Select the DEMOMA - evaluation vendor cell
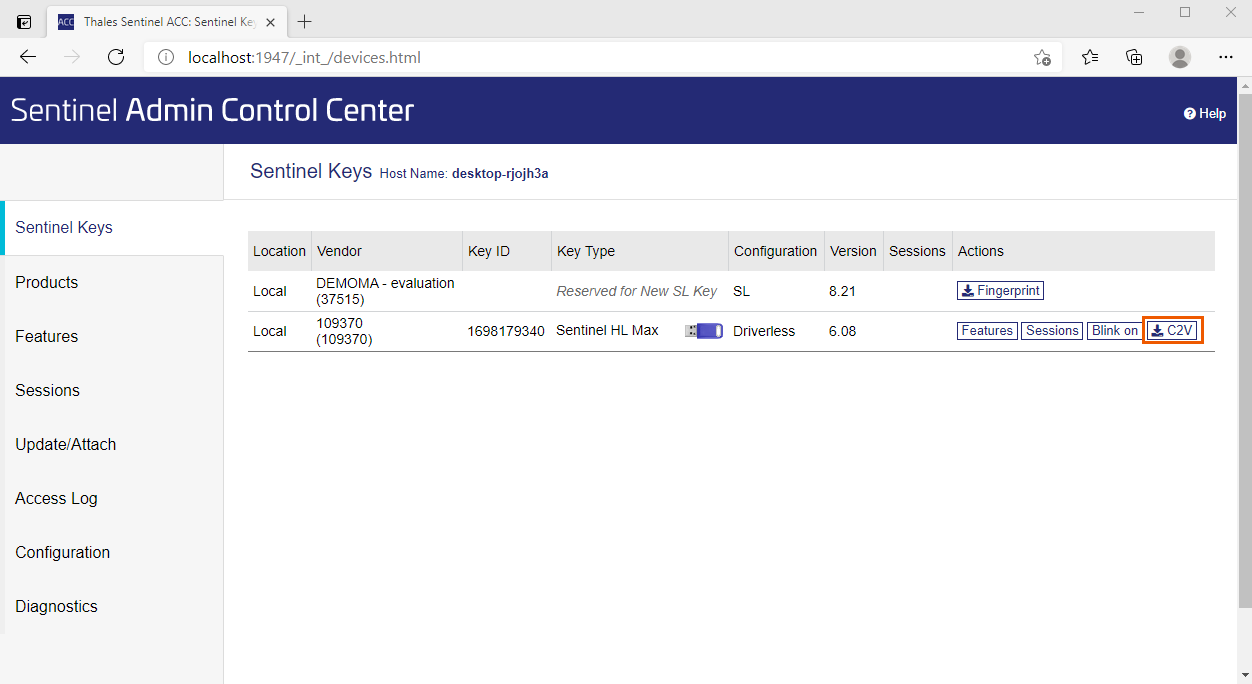The height and width of the screenshot is (684, 1252). tap(385, 291)
